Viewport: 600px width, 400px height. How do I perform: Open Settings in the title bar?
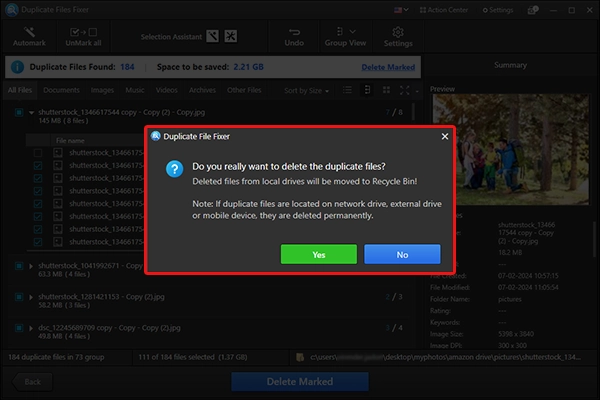coord(498,10)
